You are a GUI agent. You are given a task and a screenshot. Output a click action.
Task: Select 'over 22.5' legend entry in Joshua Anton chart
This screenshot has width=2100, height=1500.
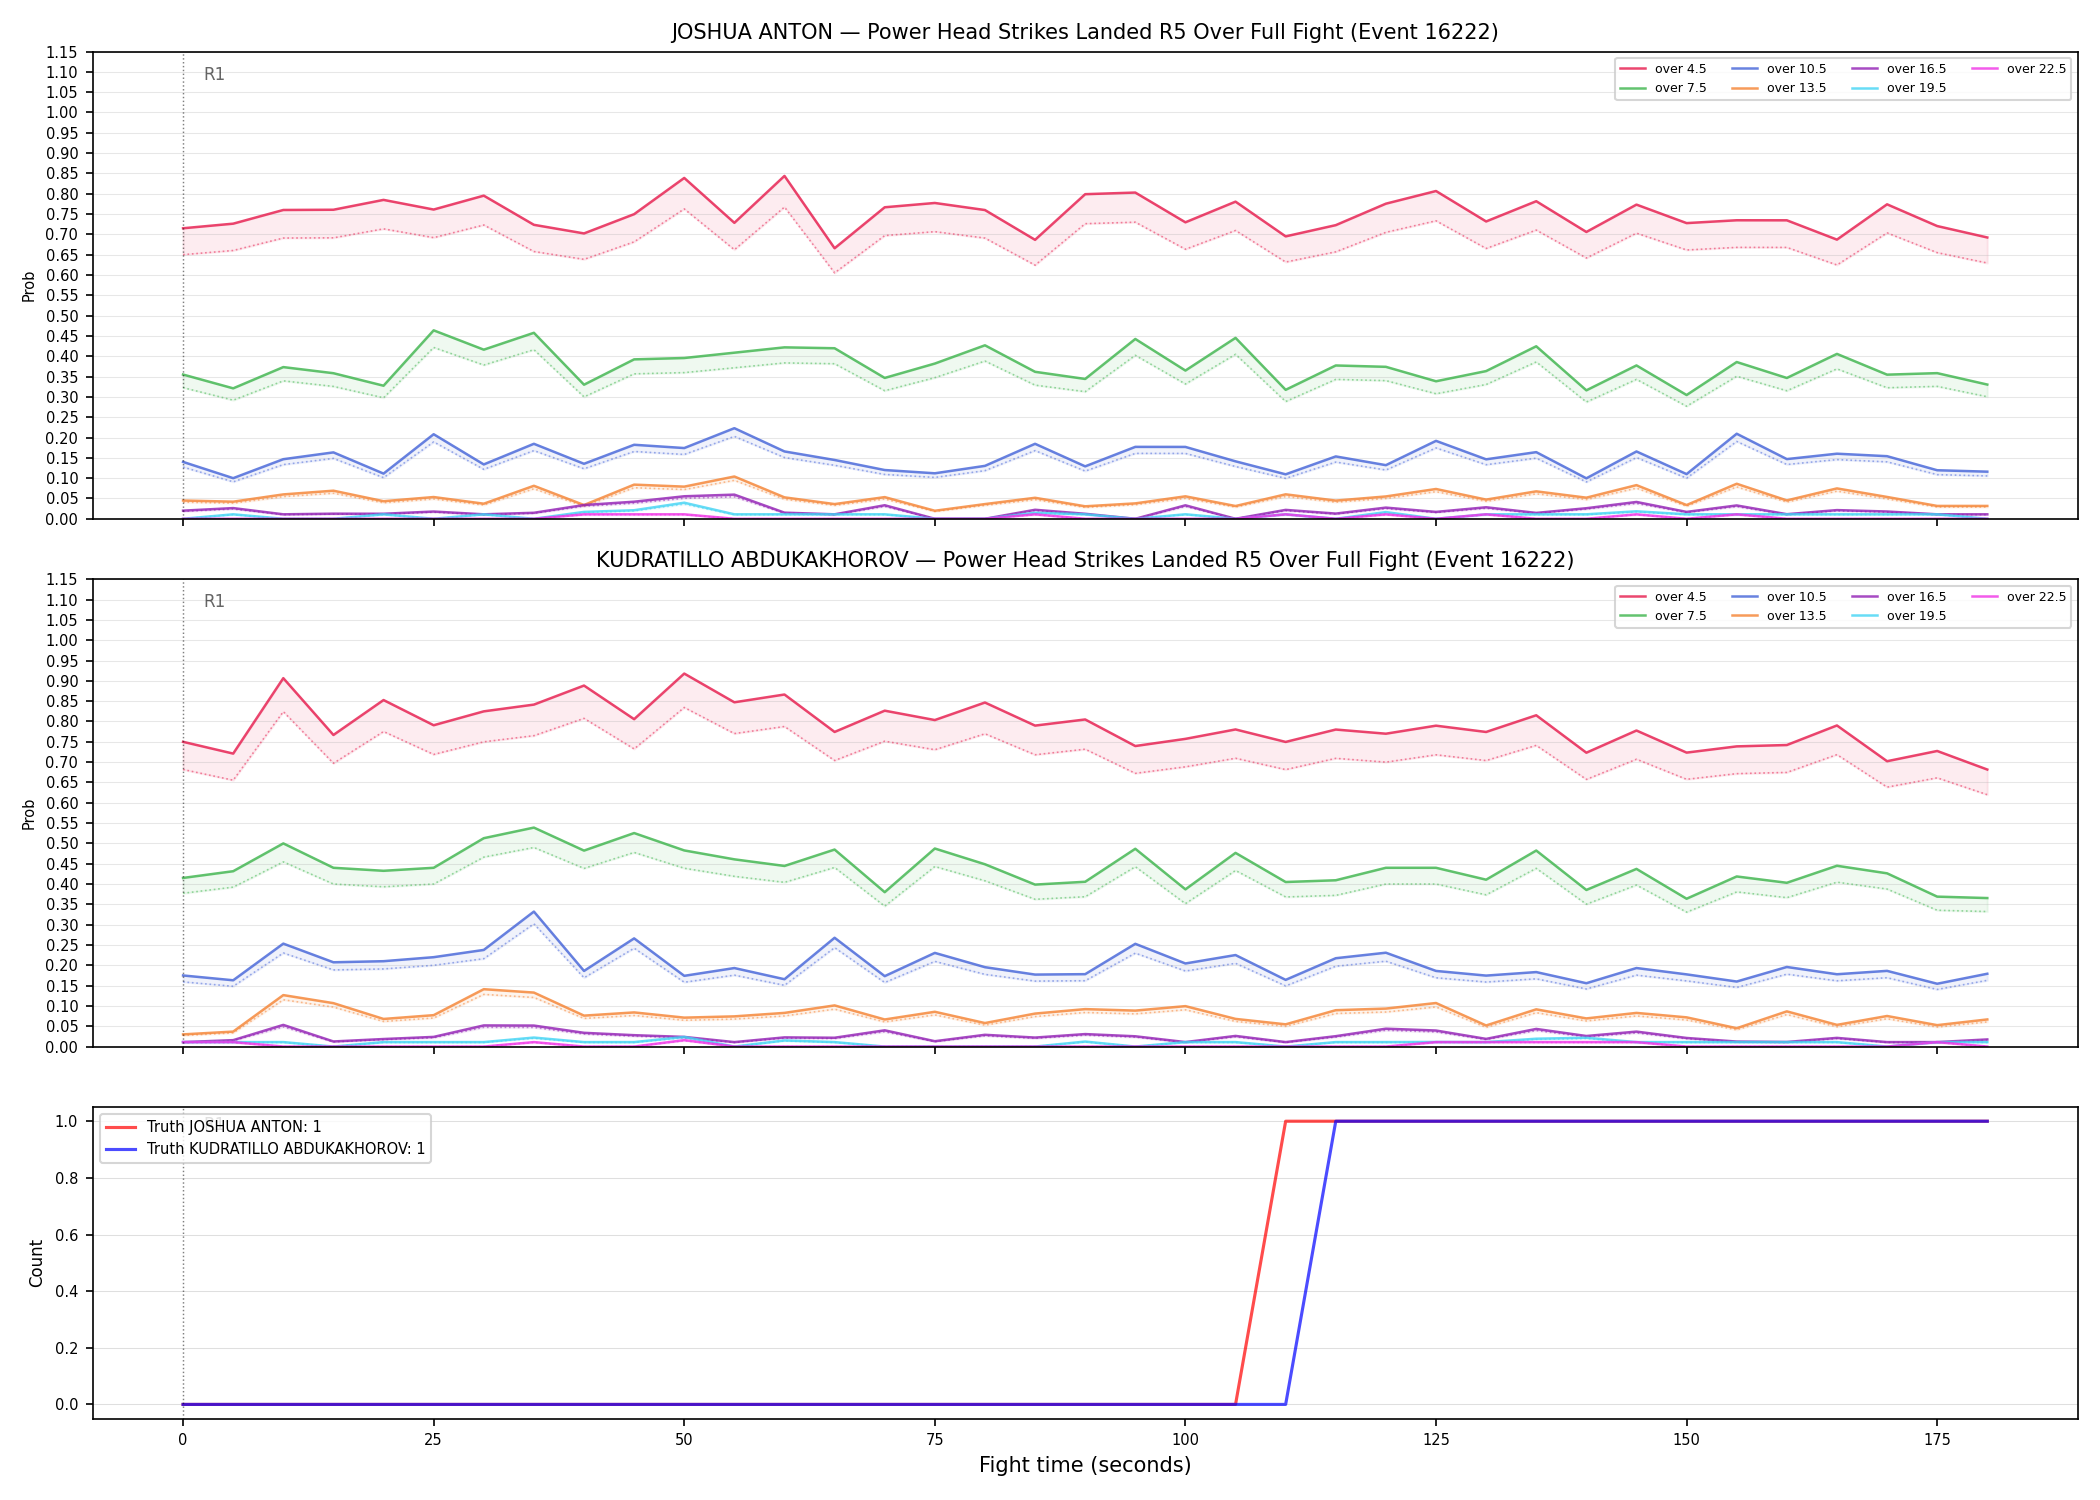2019,69
